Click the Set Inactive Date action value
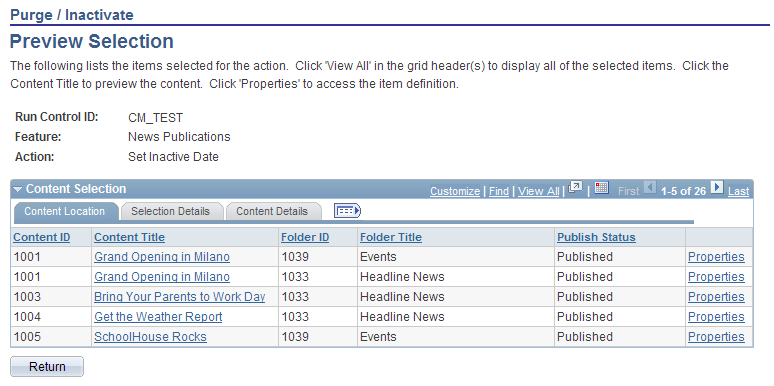This screenshot has width=774, height=386. [173, 157]
